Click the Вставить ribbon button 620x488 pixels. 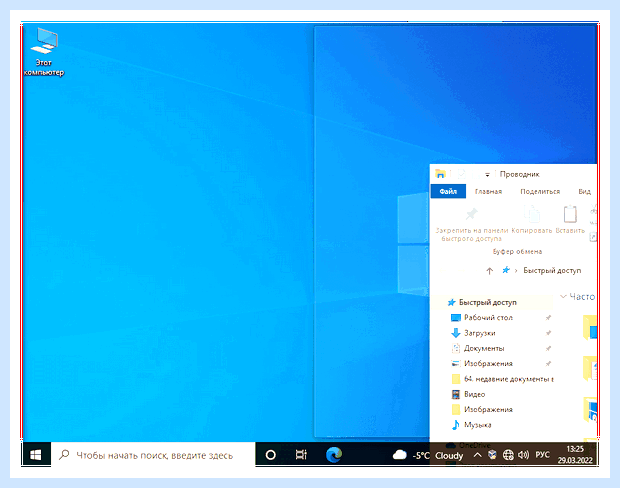pos(570,219)
